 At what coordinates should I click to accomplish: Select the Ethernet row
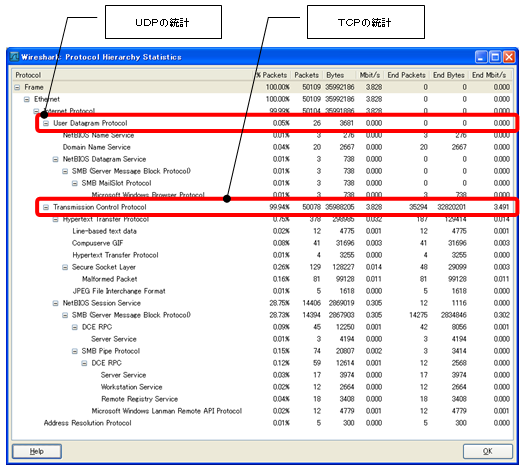262,99
